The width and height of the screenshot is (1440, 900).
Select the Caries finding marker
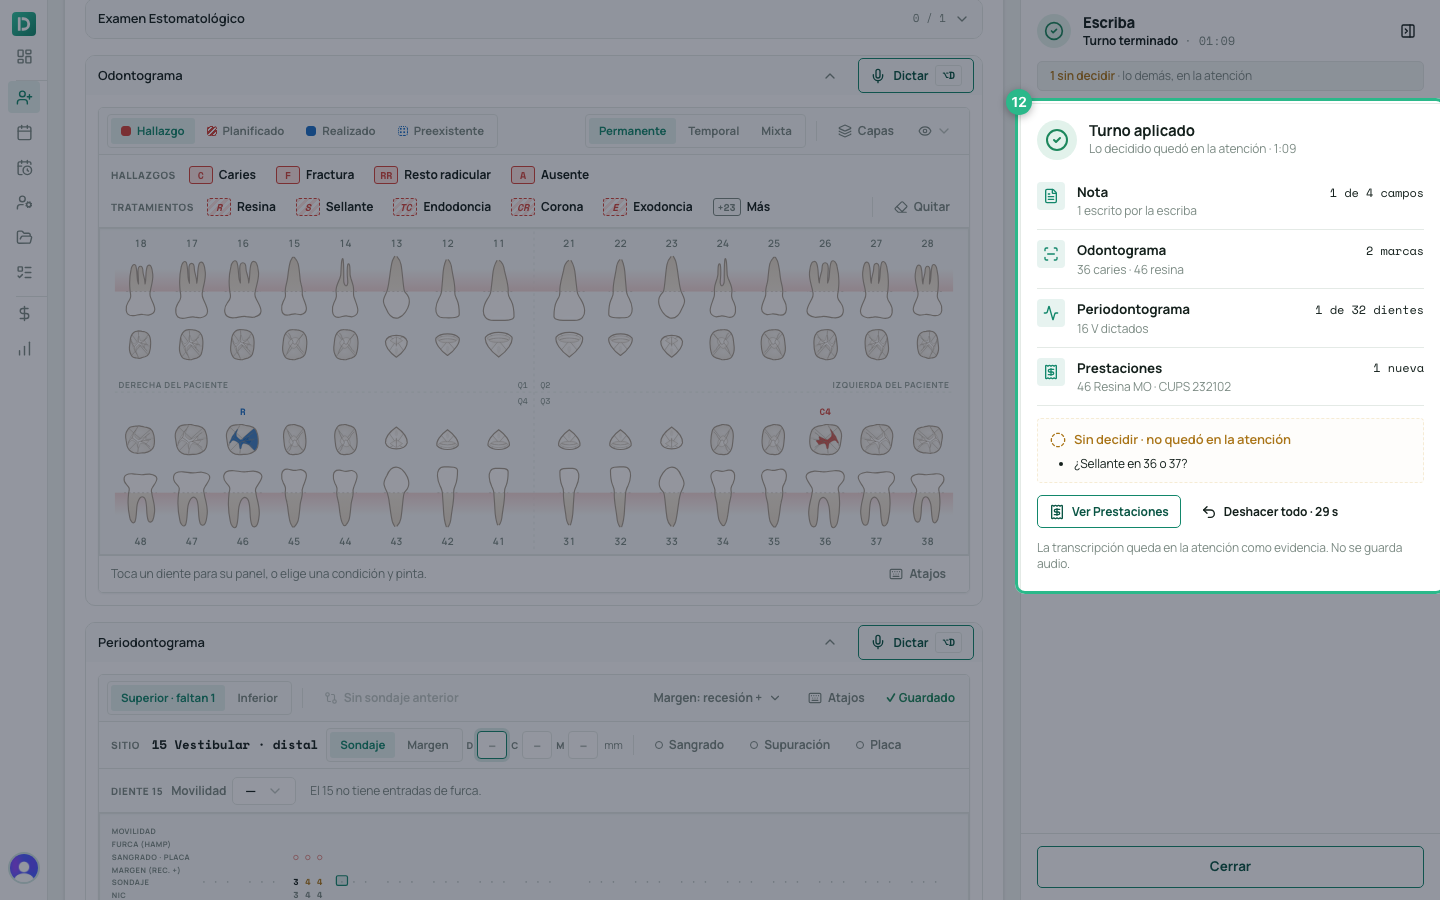coord(223,175)
